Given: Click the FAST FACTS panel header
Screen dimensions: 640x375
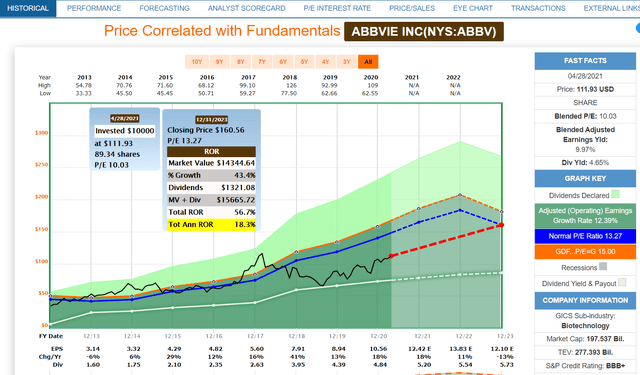Looking at the screenshot, I should (585, 61).
